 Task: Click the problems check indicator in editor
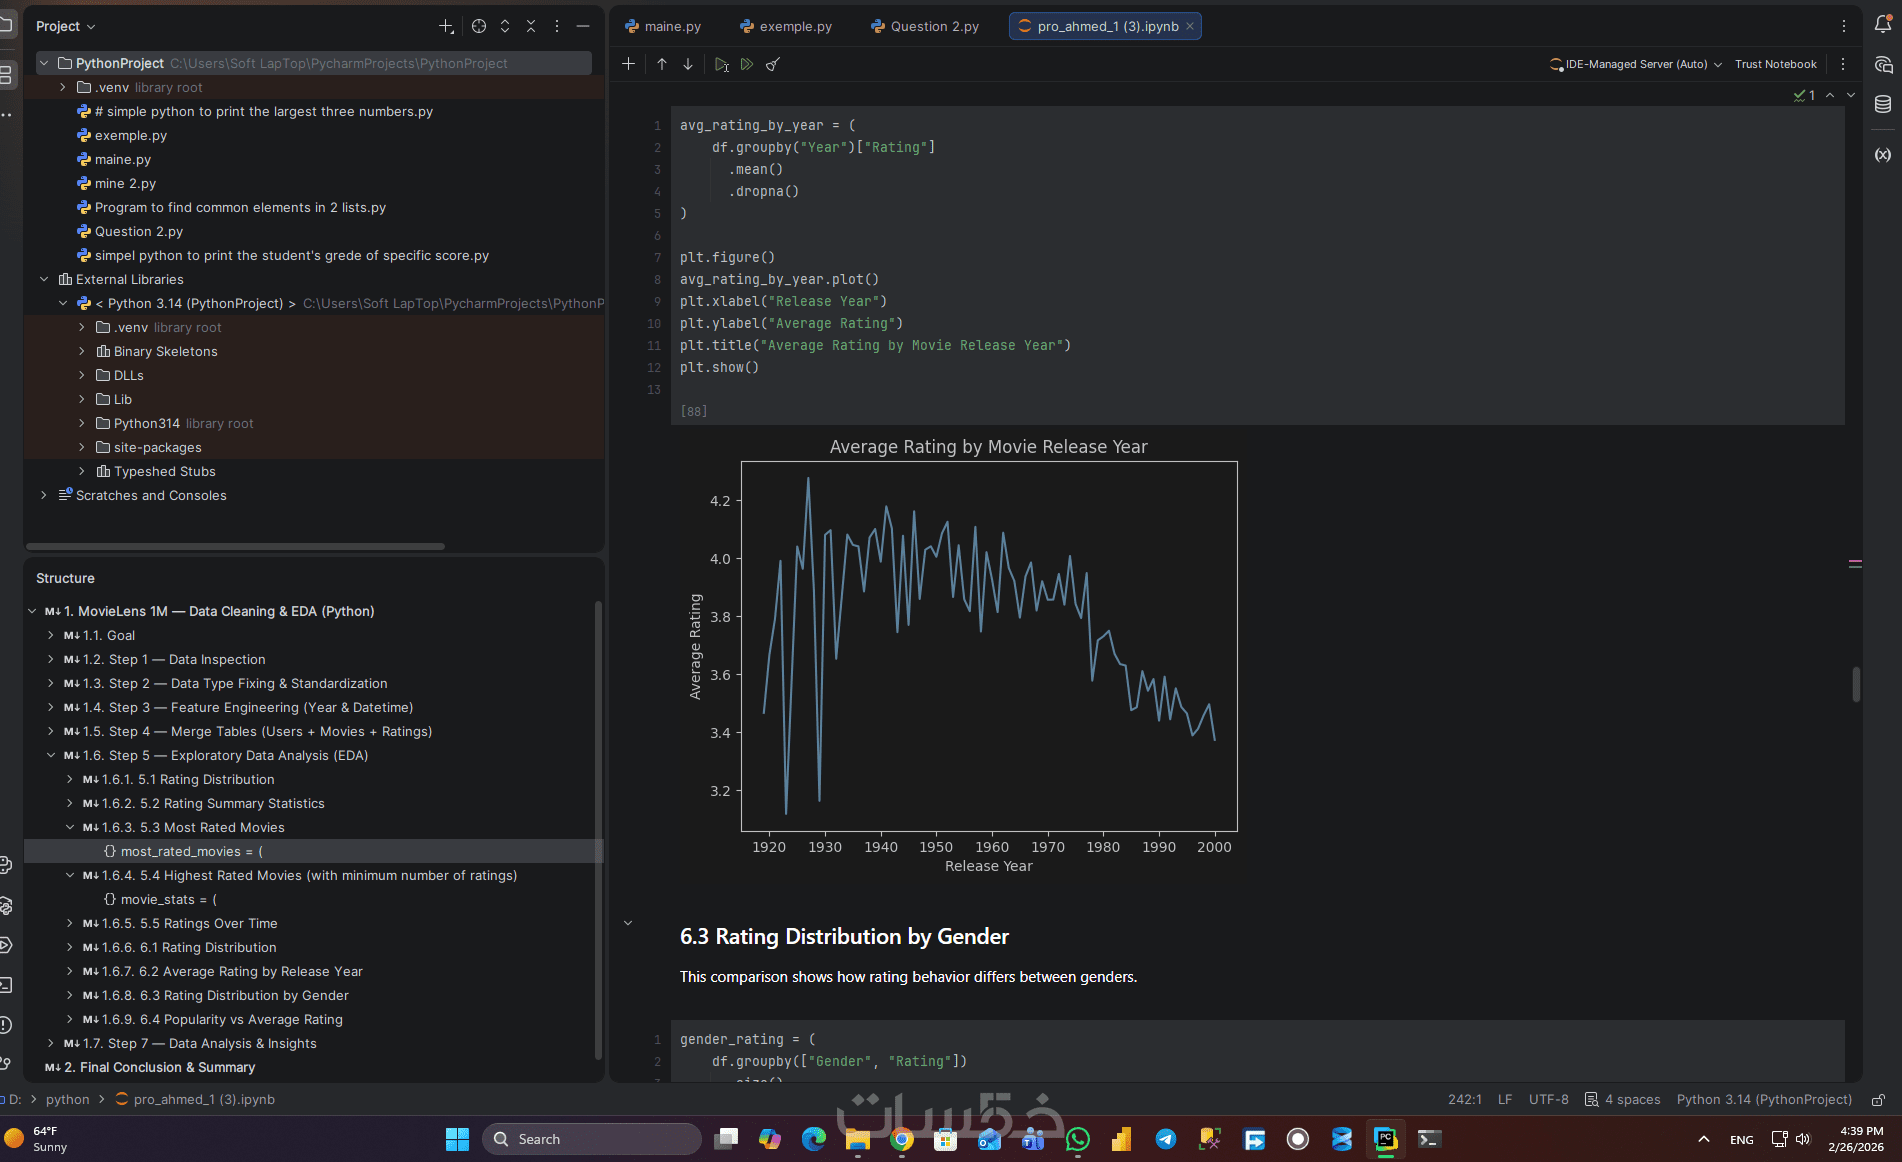[x=1805, y=95]
